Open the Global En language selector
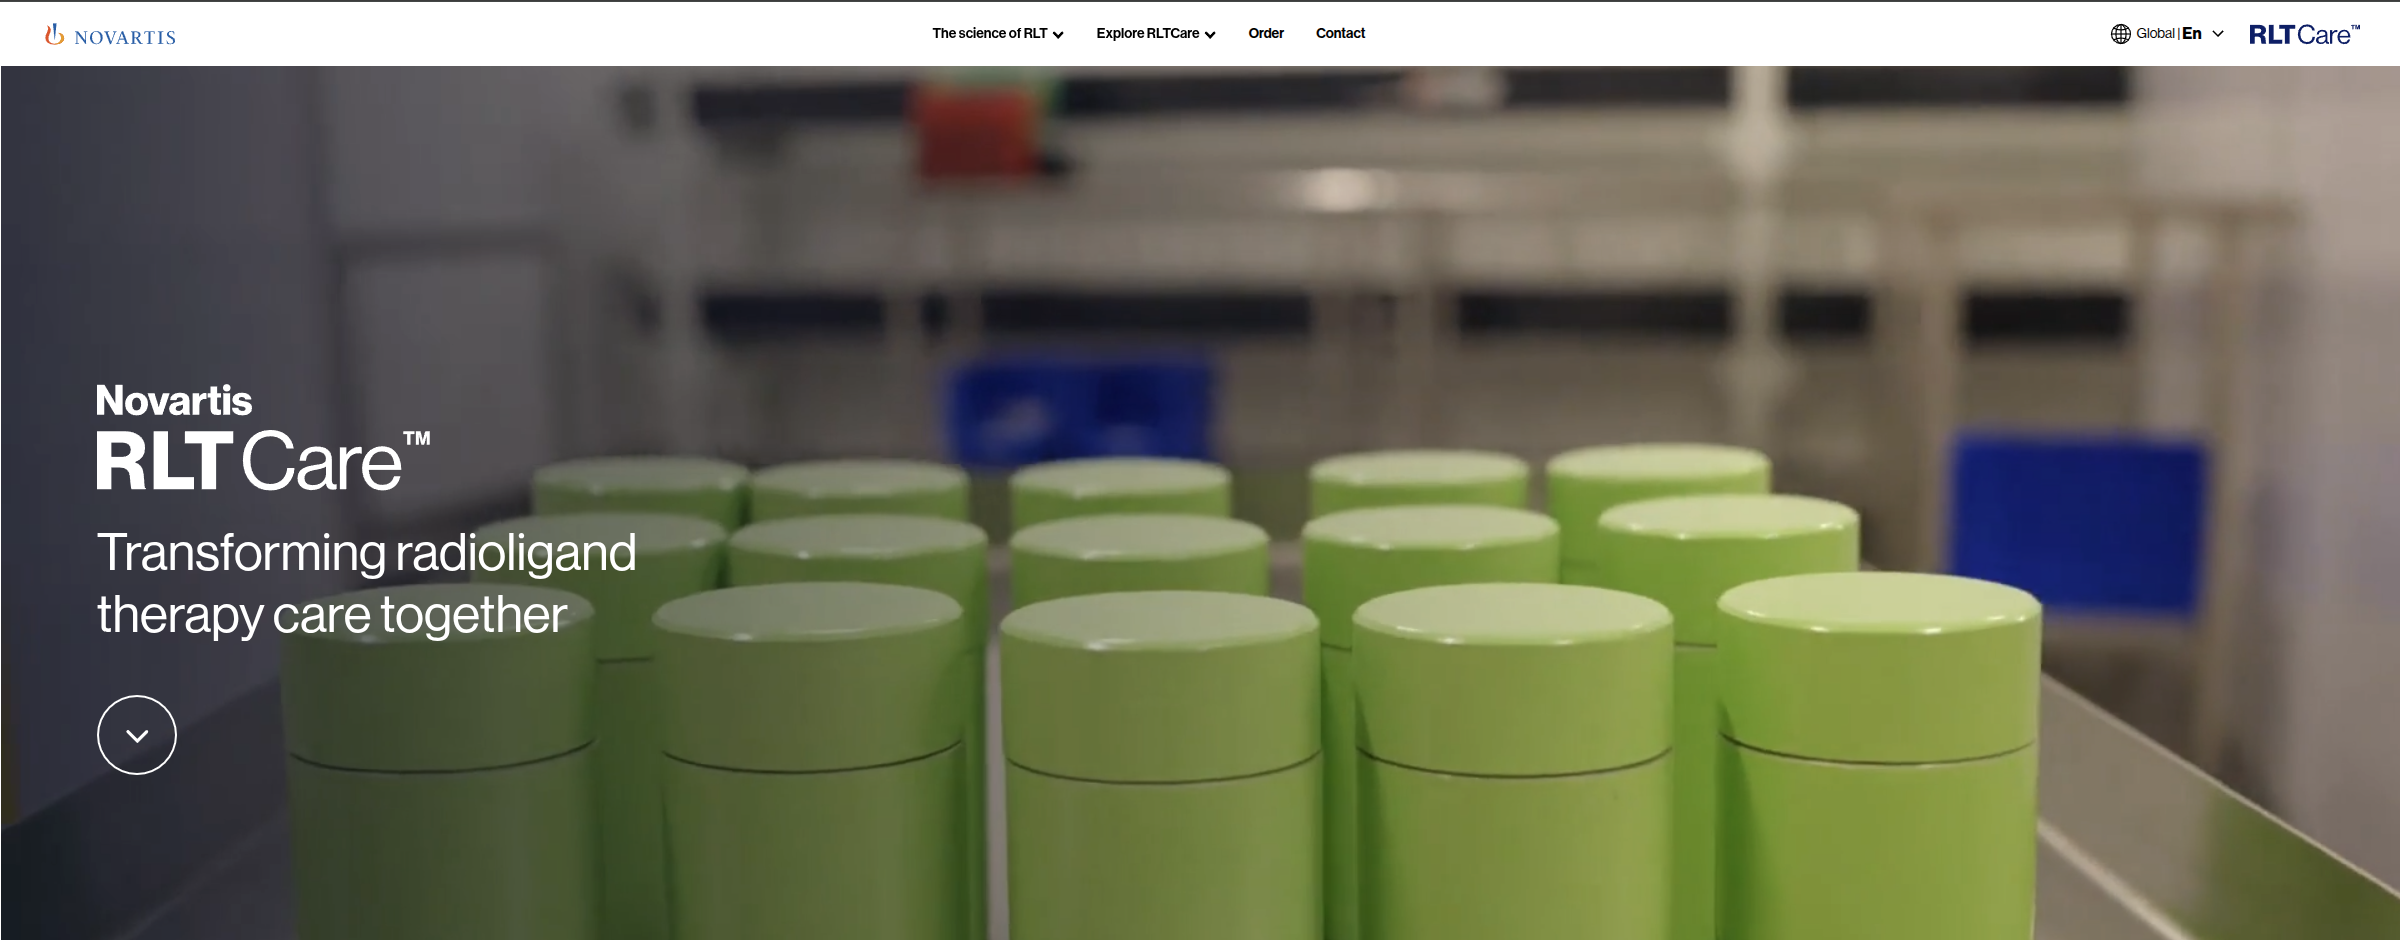Screen dimensions: 2400x940 (2167, 34)
